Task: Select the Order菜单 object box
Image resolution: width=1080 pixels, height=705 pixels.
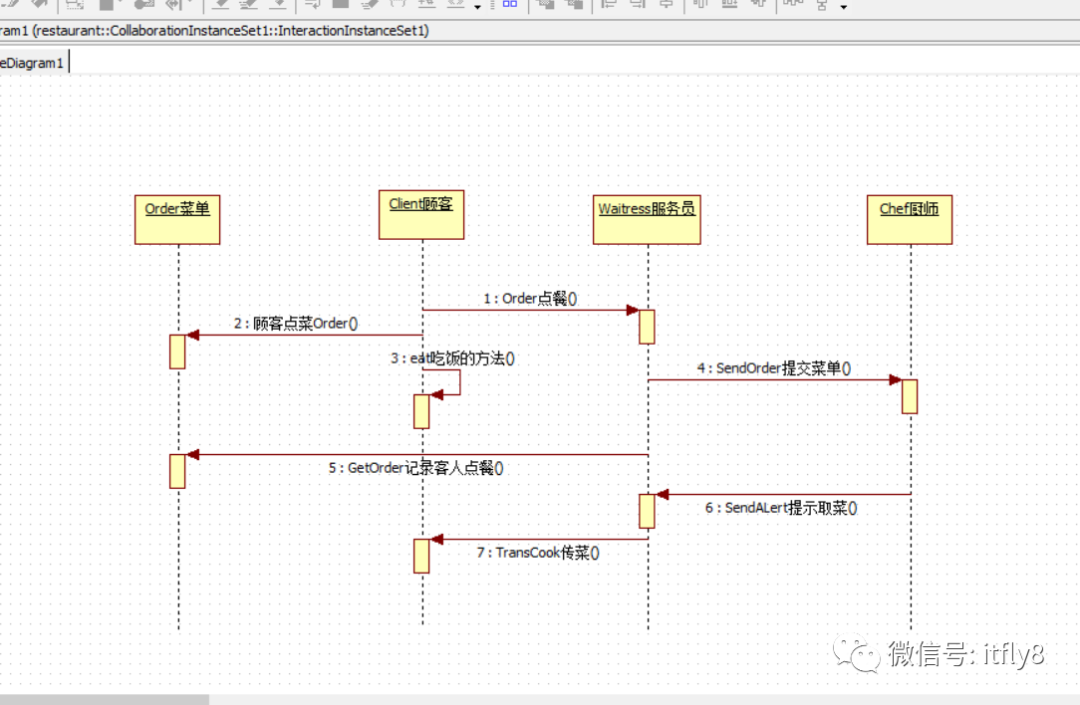Action: point(177,220)
